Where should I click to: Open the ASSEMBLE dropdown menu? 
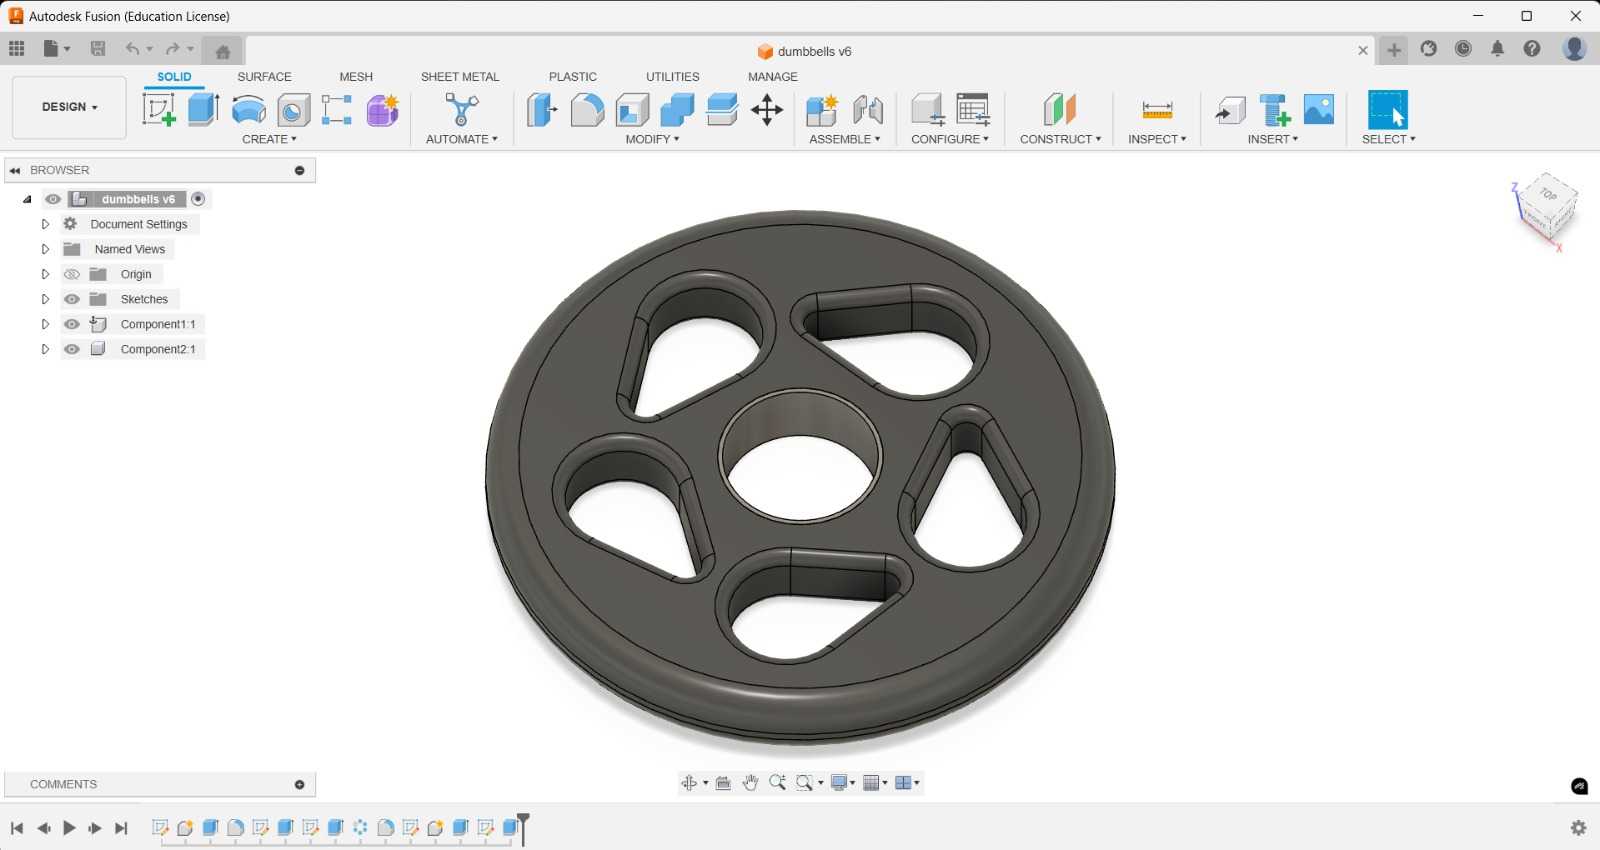click(845, 139)
